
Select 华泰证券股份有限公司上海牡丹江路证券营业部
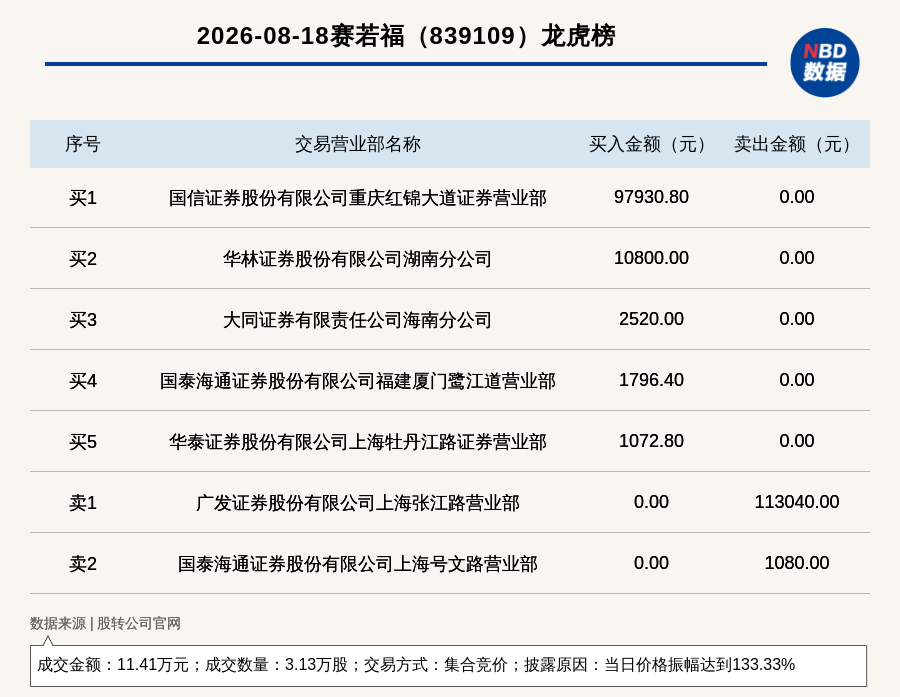358,442
